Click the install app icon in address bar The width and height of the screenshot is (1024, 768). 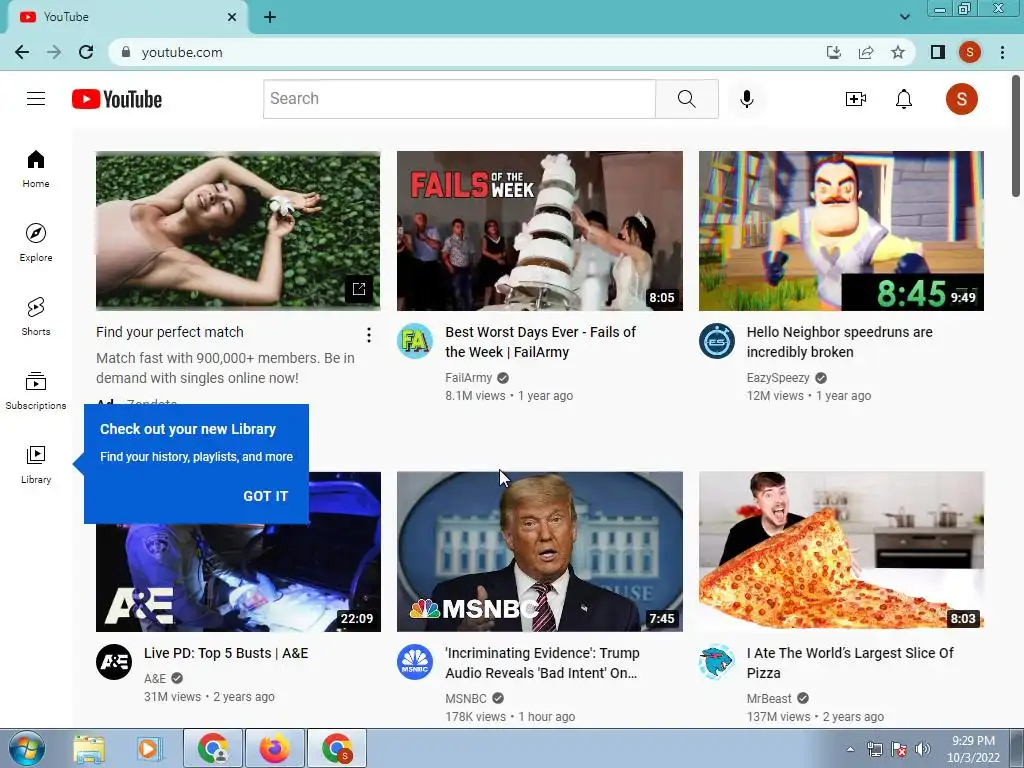click(834, 52)
